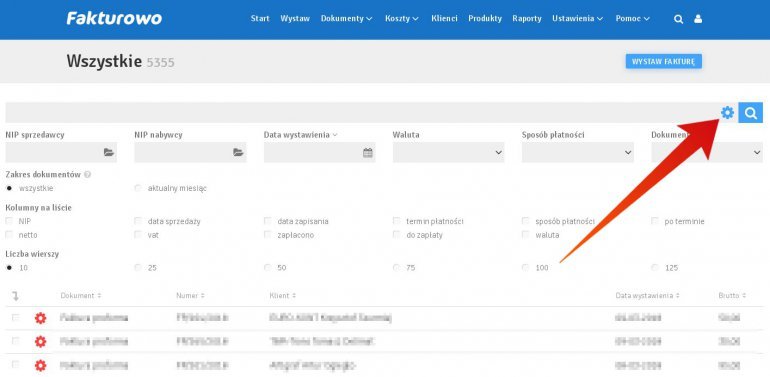Click the Data wystawienia date field
The height and width of the screenshot is (377, 770).
point(319,153)
